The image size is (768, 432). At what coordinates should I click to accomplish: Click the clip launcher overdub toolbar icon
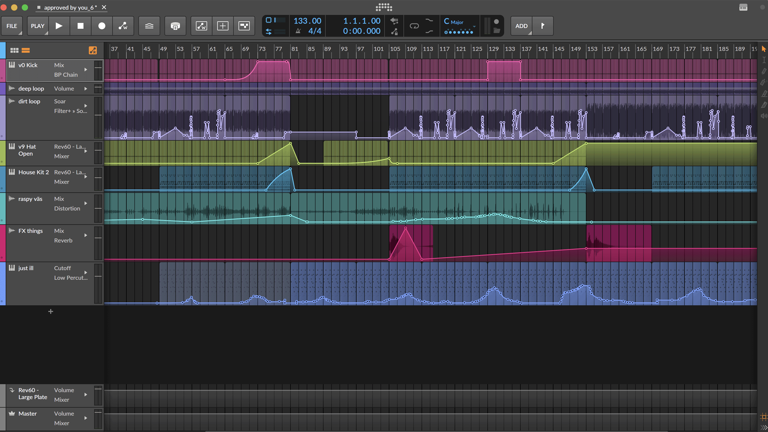pos(244,26)
